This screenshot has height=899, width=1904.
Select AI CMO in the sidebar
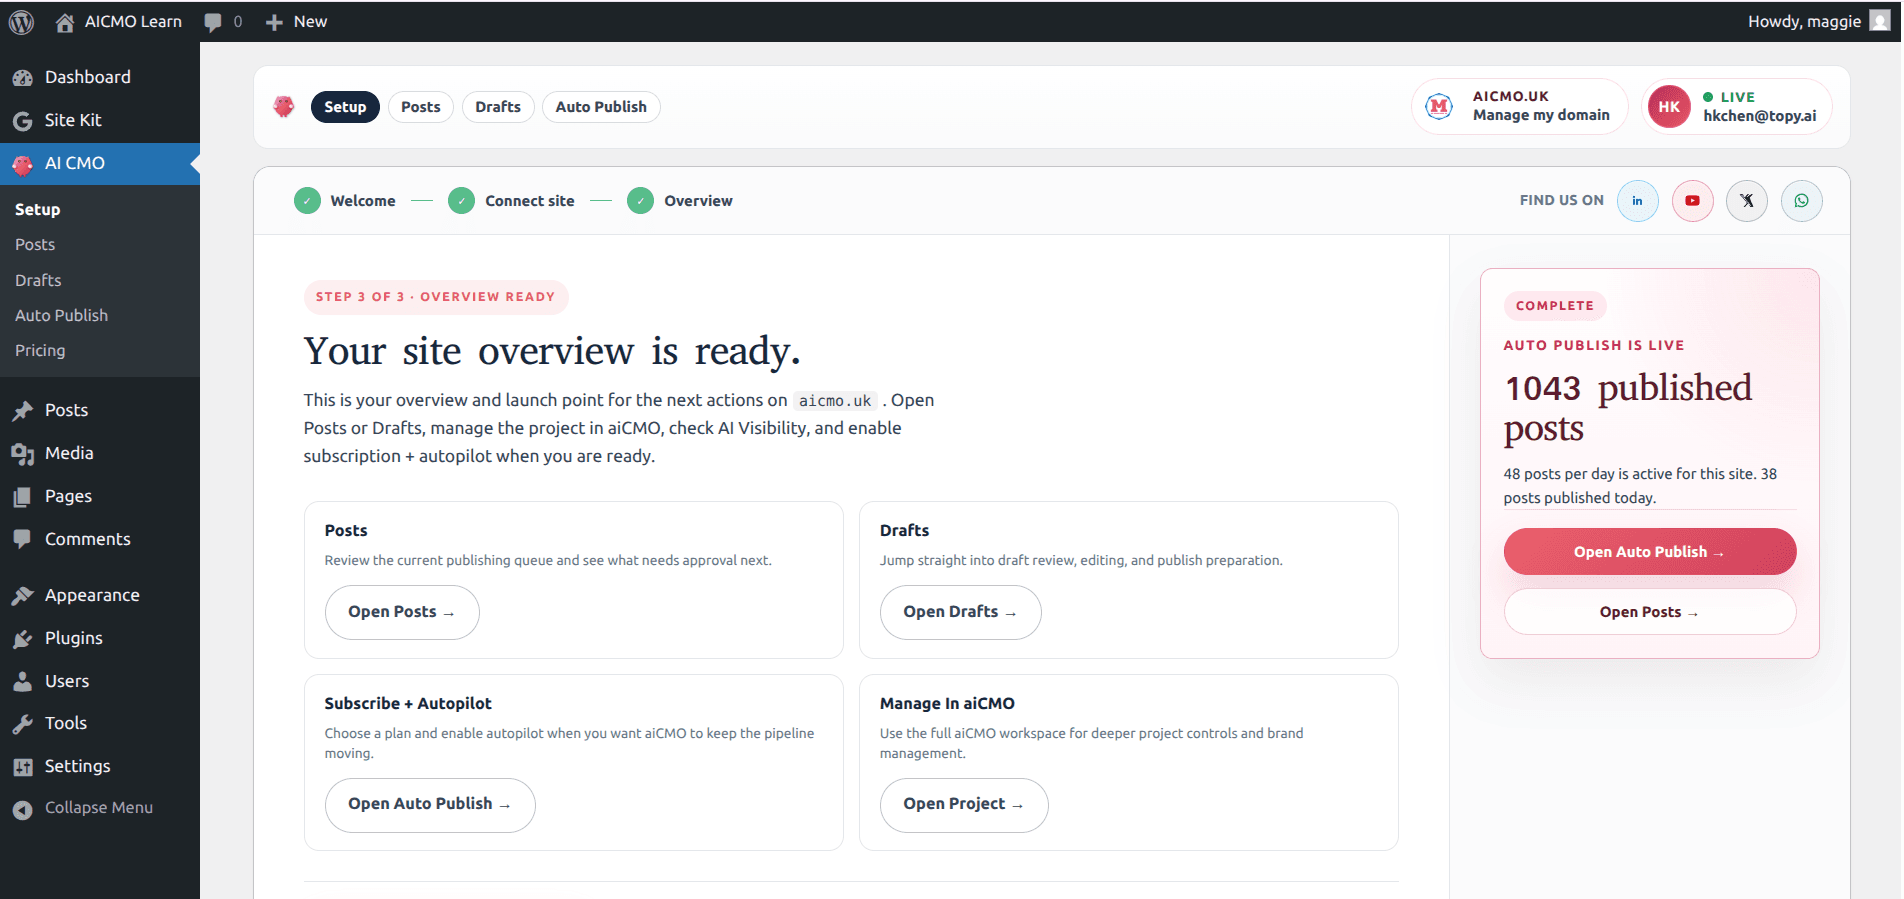[x=100, y=163]
